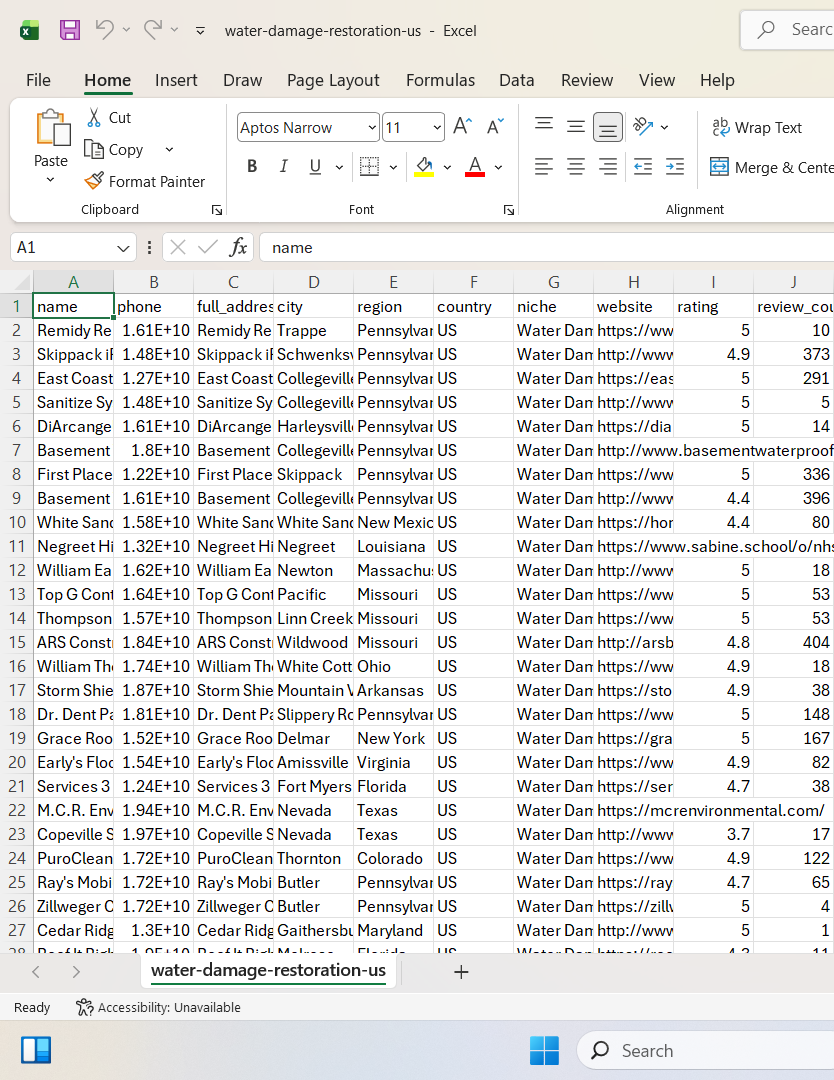Switch to the Draw ribbon tab
The height and width of the screenshot is (1080, 834).
(242, 80)
